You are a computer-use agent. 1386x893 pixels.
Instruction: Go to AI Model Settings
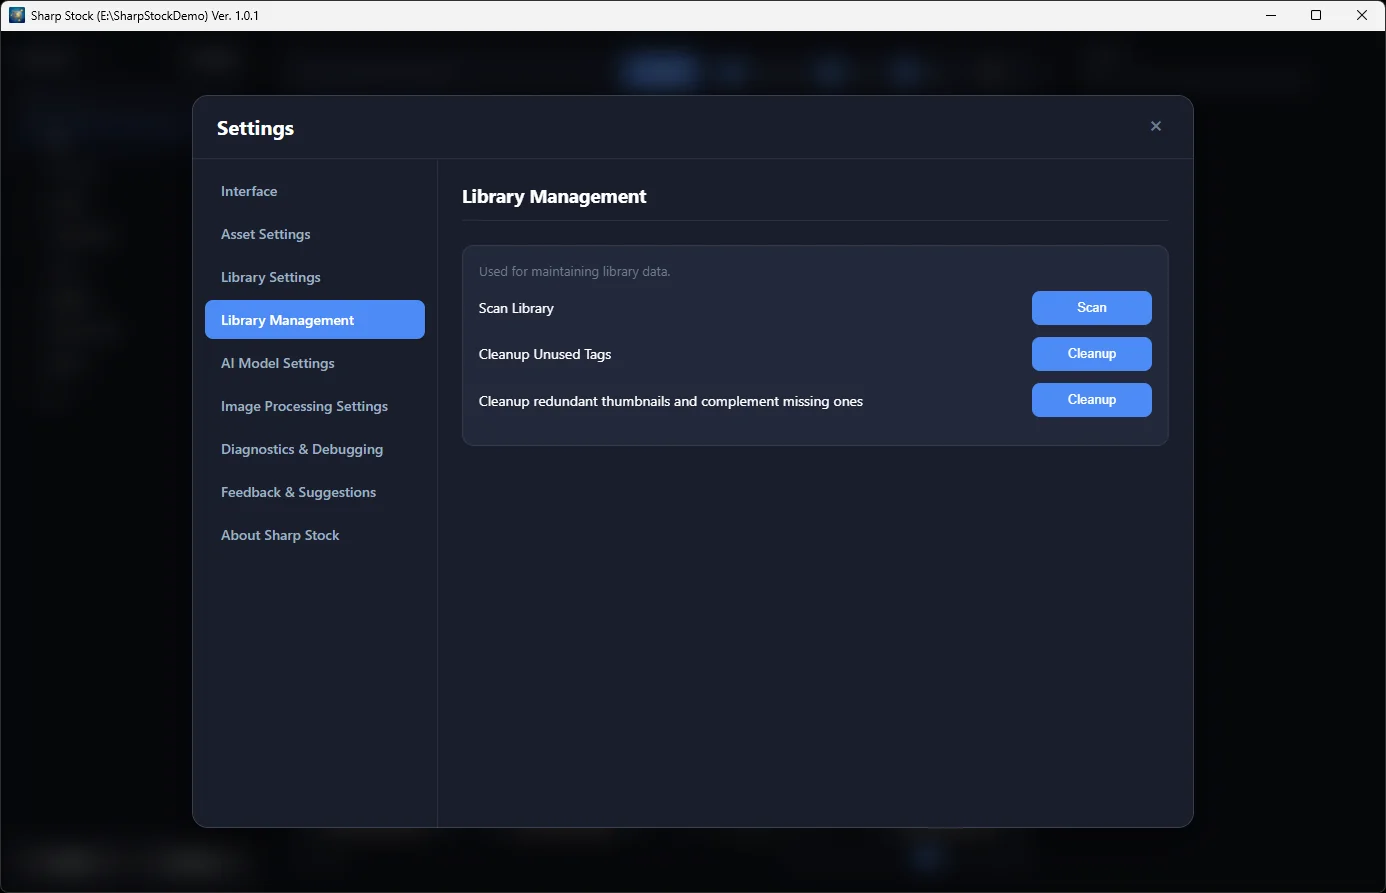point(315,363)
